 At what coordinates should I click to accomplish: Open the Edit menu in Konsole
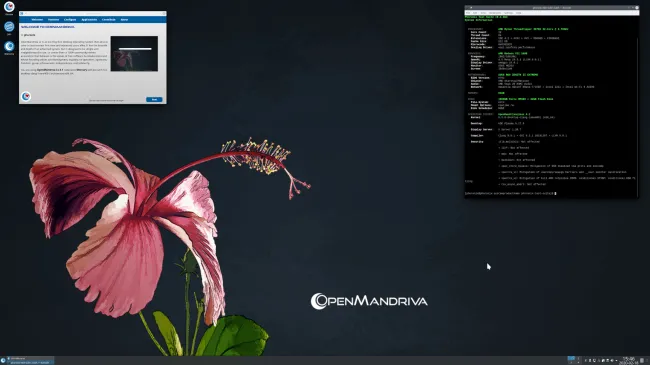(x=475, y=13)
